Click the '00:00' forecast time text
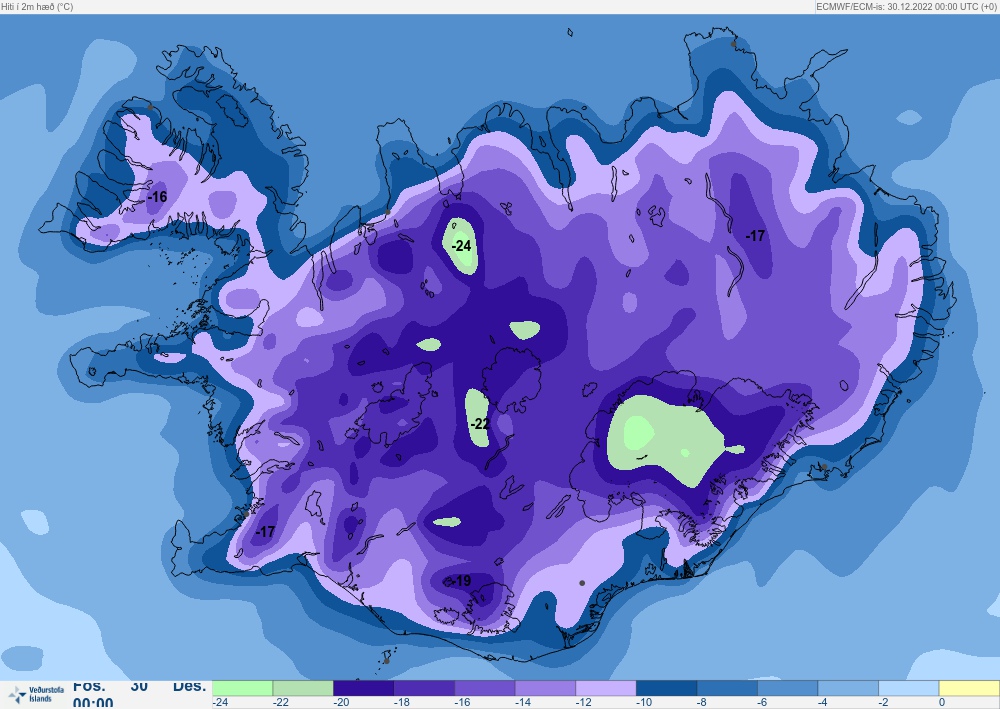The width and height of the screenshot is (1000, 709). click(93, 703)
